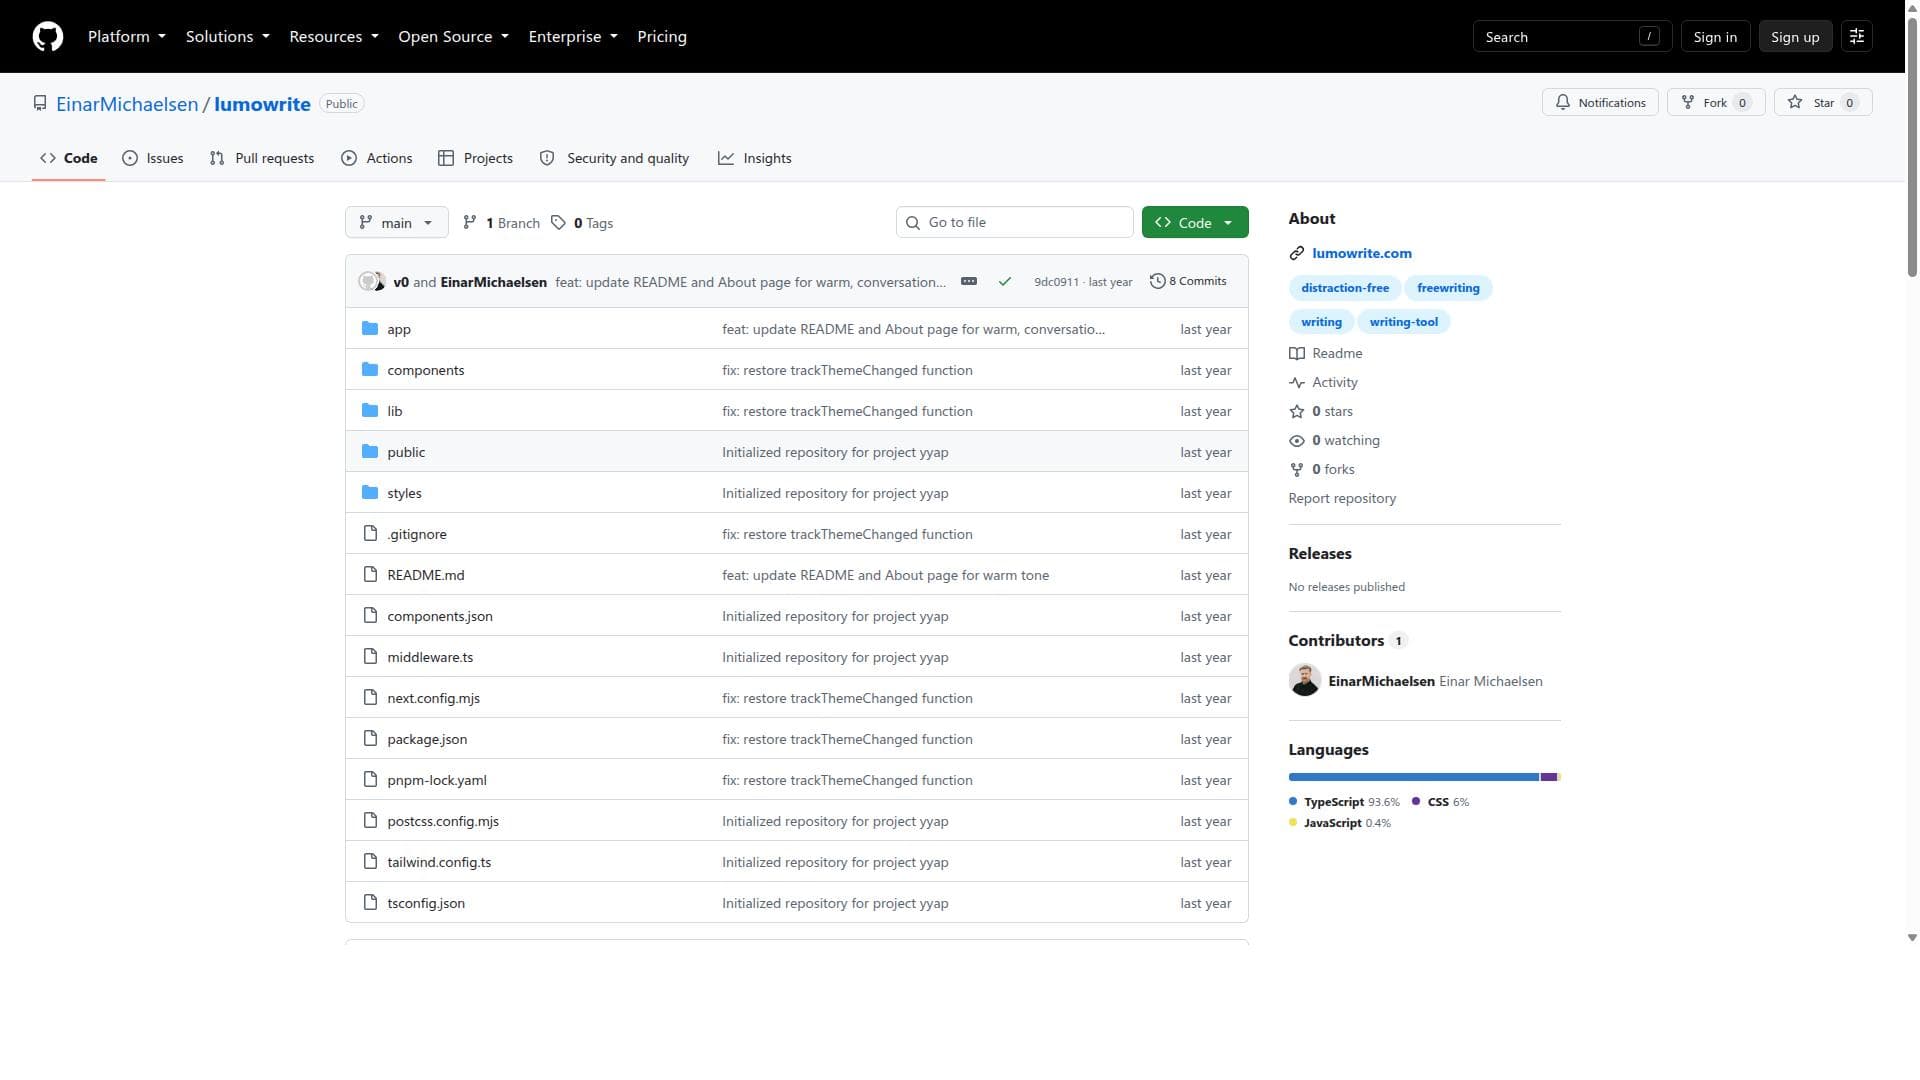Open Security and quality tab

tap(615, 158)
